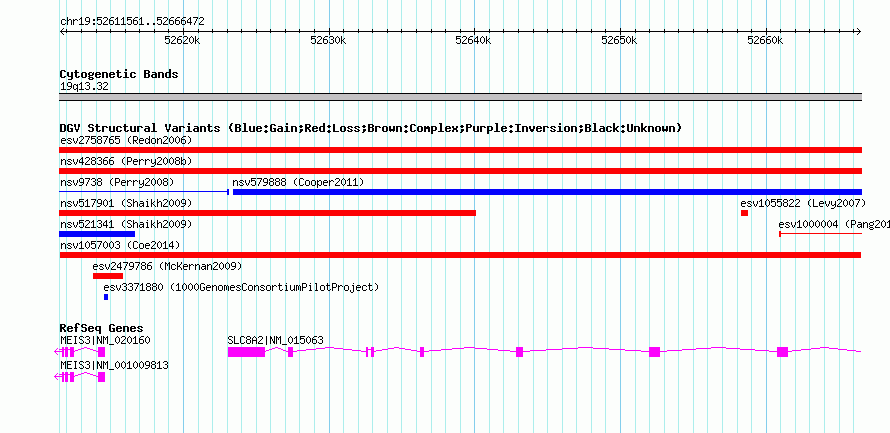Click the esv2758765 (Redon2006) red loss bar

[x=460, y=150]
